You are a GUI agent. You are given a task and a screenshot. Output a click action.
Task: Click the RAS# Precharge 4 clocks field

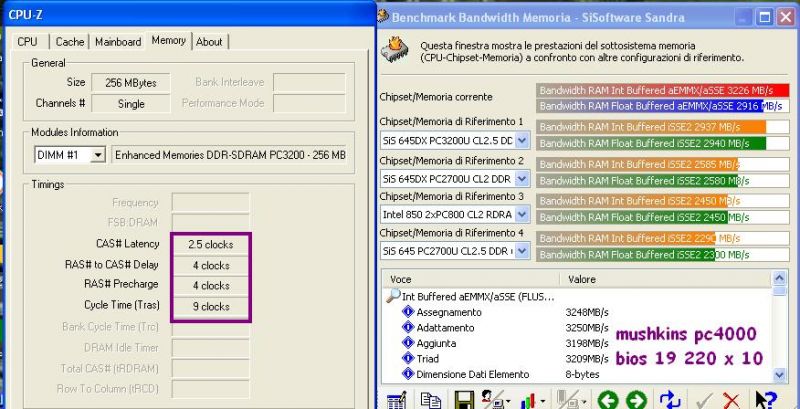point(210,286)
